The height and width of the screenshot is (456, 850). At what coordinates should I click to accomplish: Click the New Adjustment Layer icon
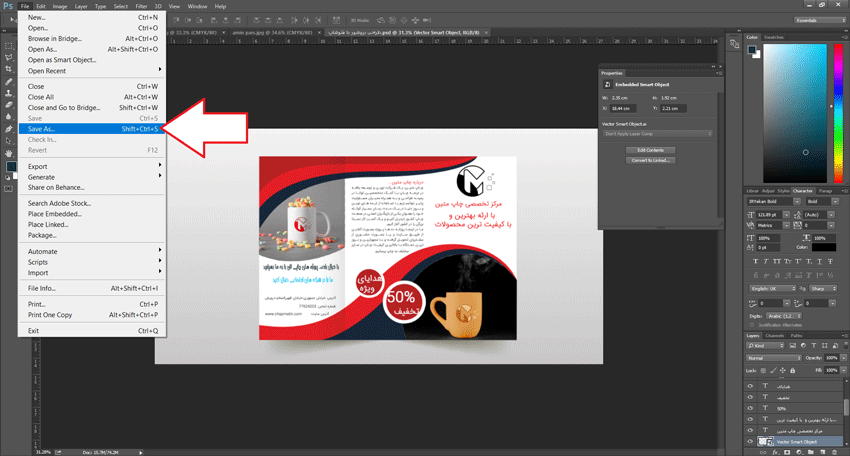[799, 452]
